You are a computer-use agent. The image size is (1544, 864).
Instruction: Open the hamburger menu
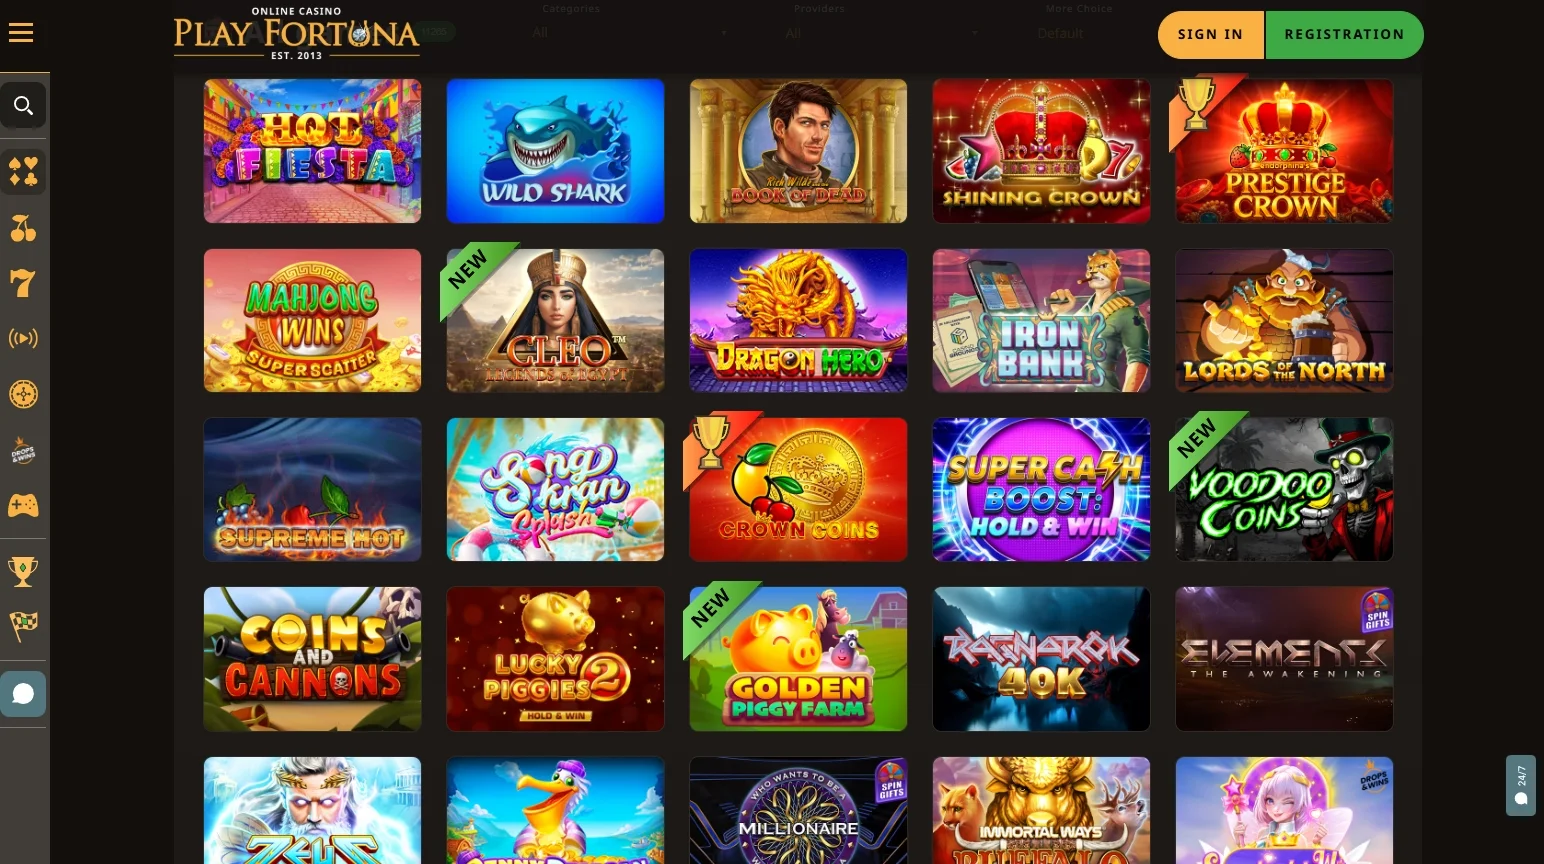pyautogui.click(x=21, y=33)
